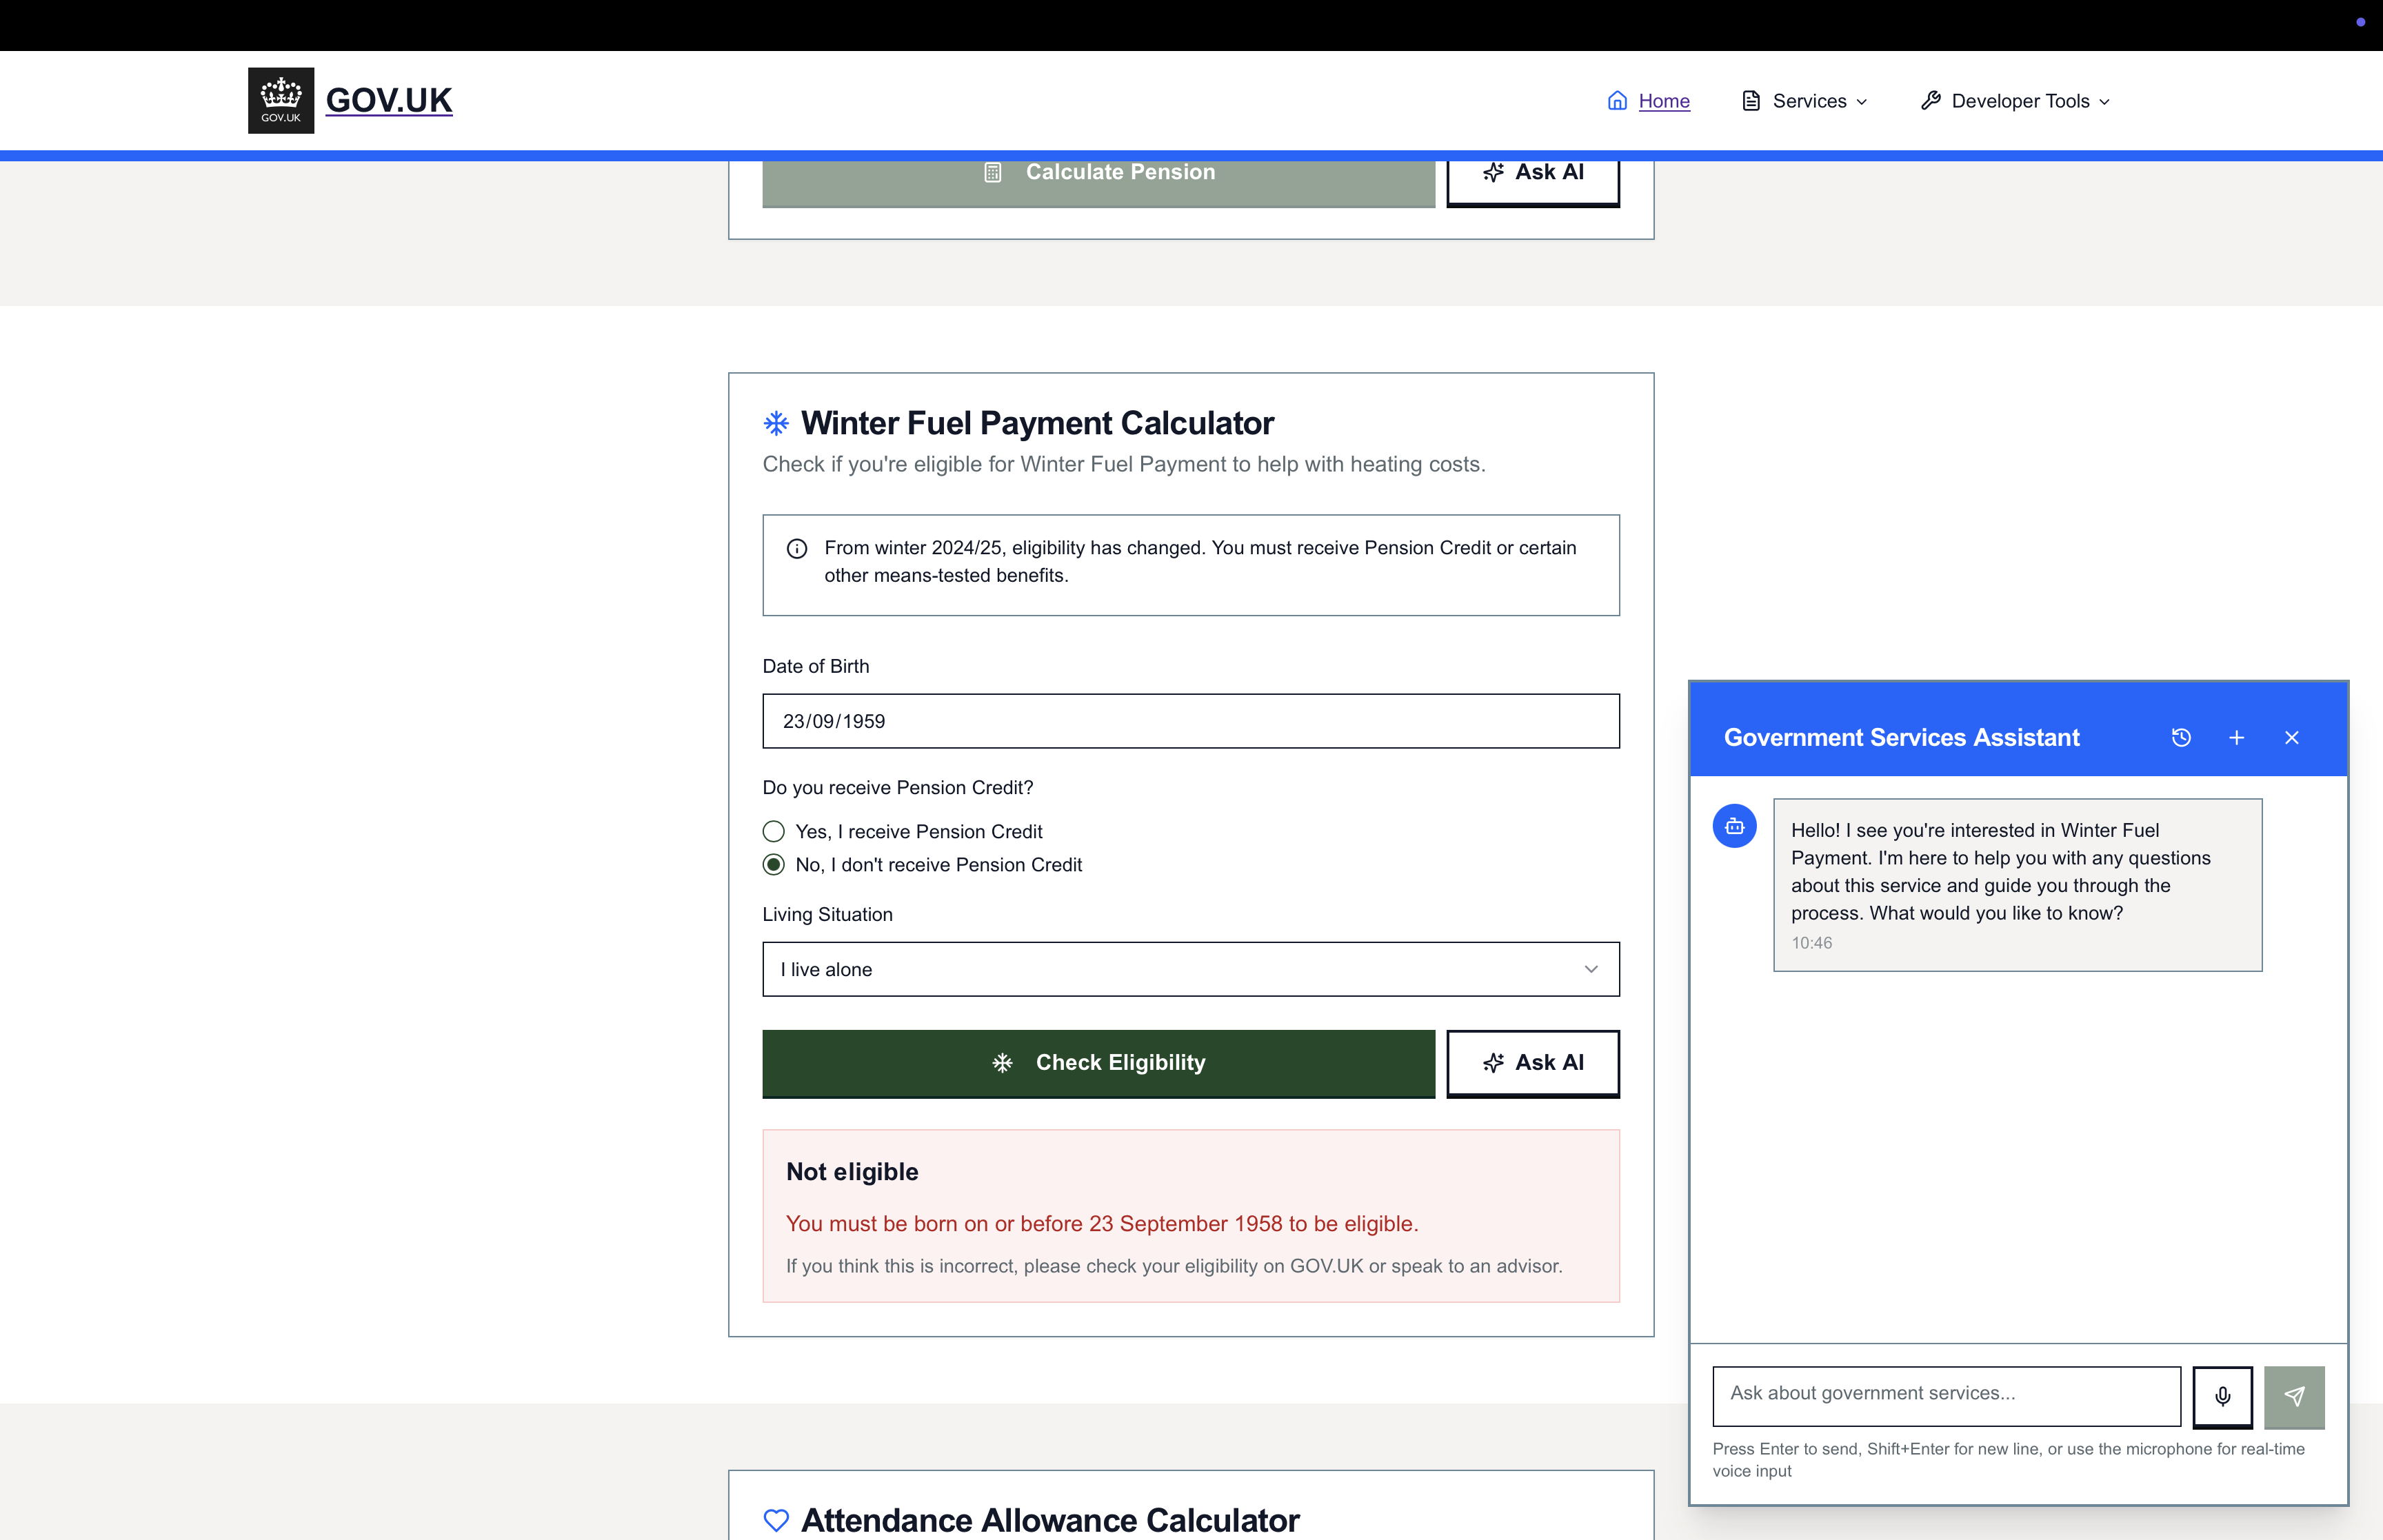Click the Date of Birth field
The height and width of the screenshot is (1540, 2383).
[1190, 721]
